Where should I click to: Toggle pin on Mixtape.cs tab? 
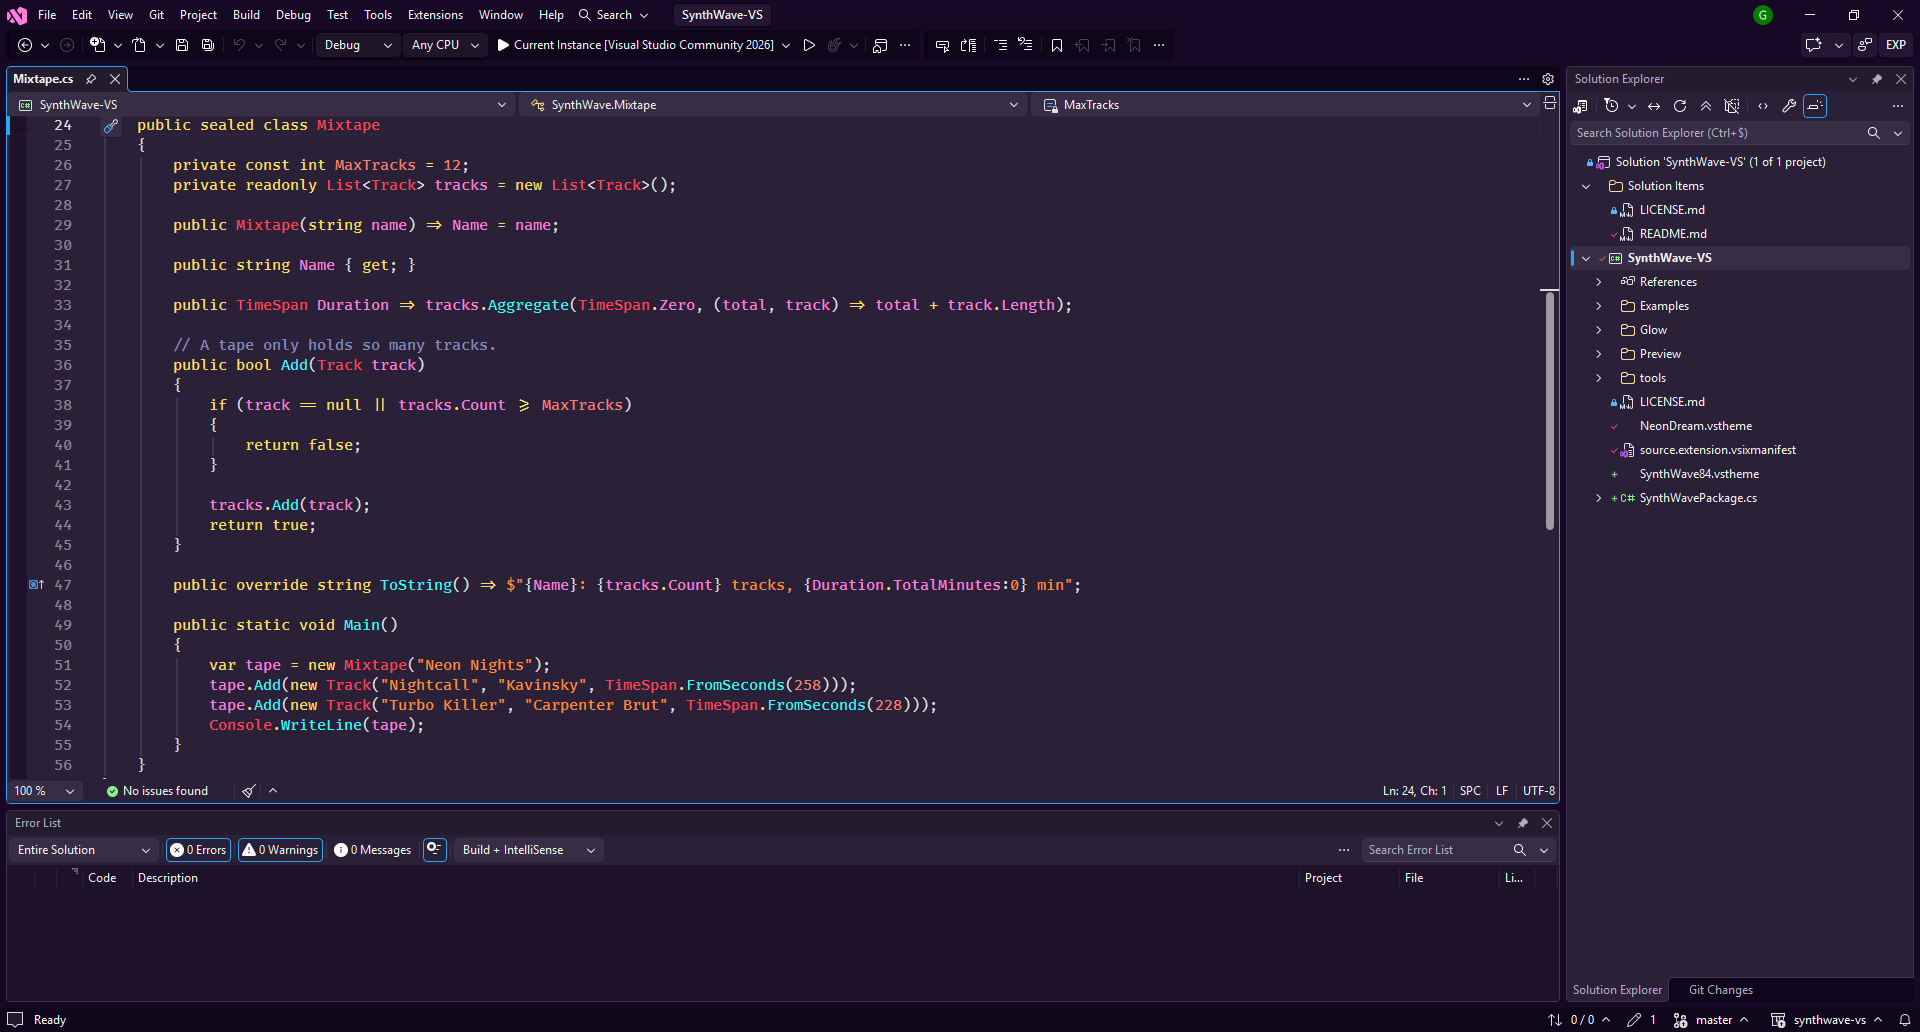tap(91, 79)
